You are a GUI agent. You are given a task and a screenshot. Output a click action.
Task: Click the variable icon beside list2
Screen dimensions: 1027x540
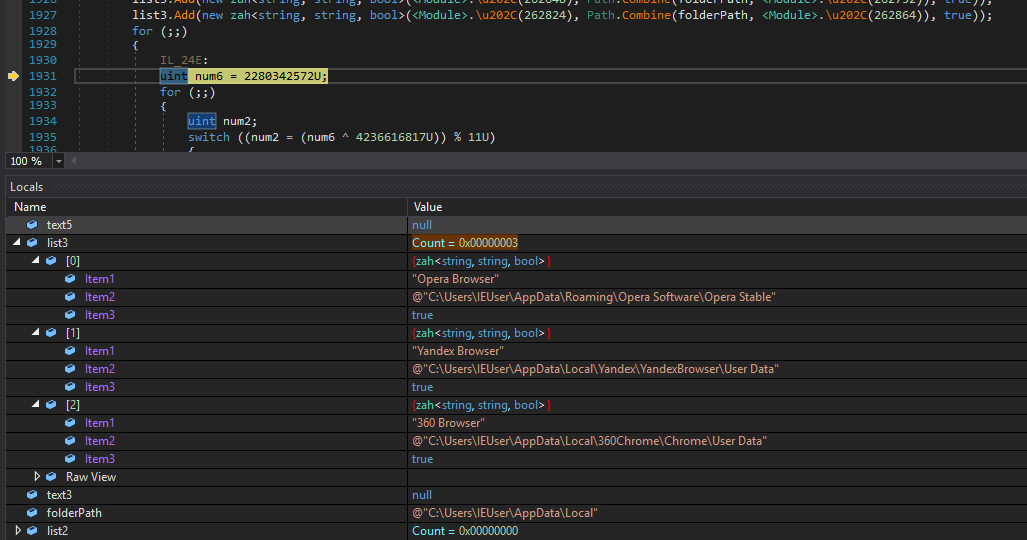[x=33, y=531]
